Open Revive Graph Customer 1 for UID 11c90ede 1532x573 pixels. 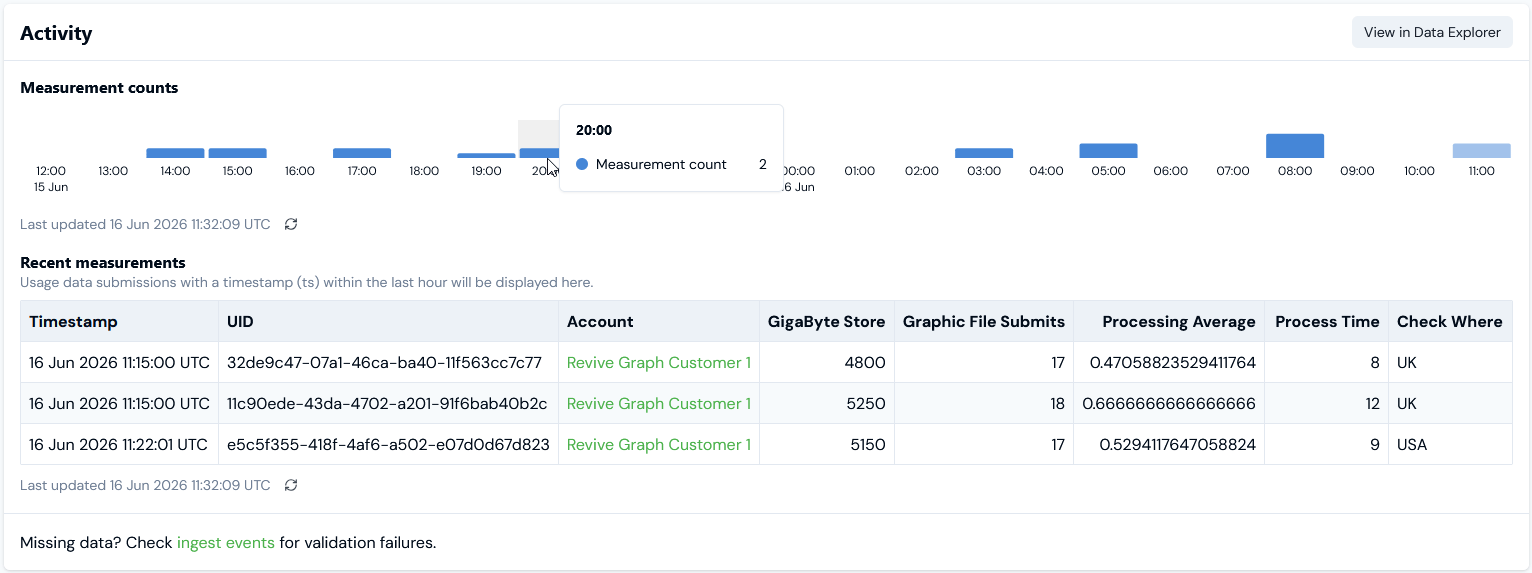tap(659, 404)
